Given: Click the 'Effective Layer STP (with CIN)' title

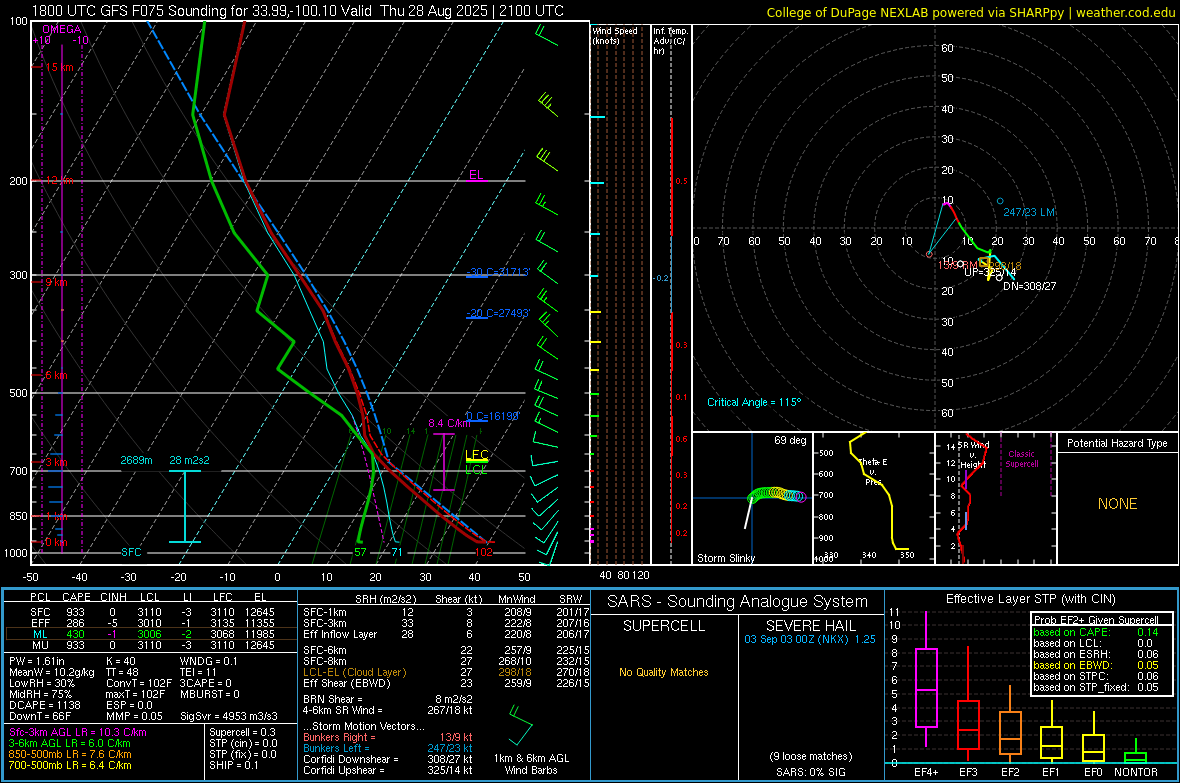Looking at the screenshot, I should point(1030,599).
